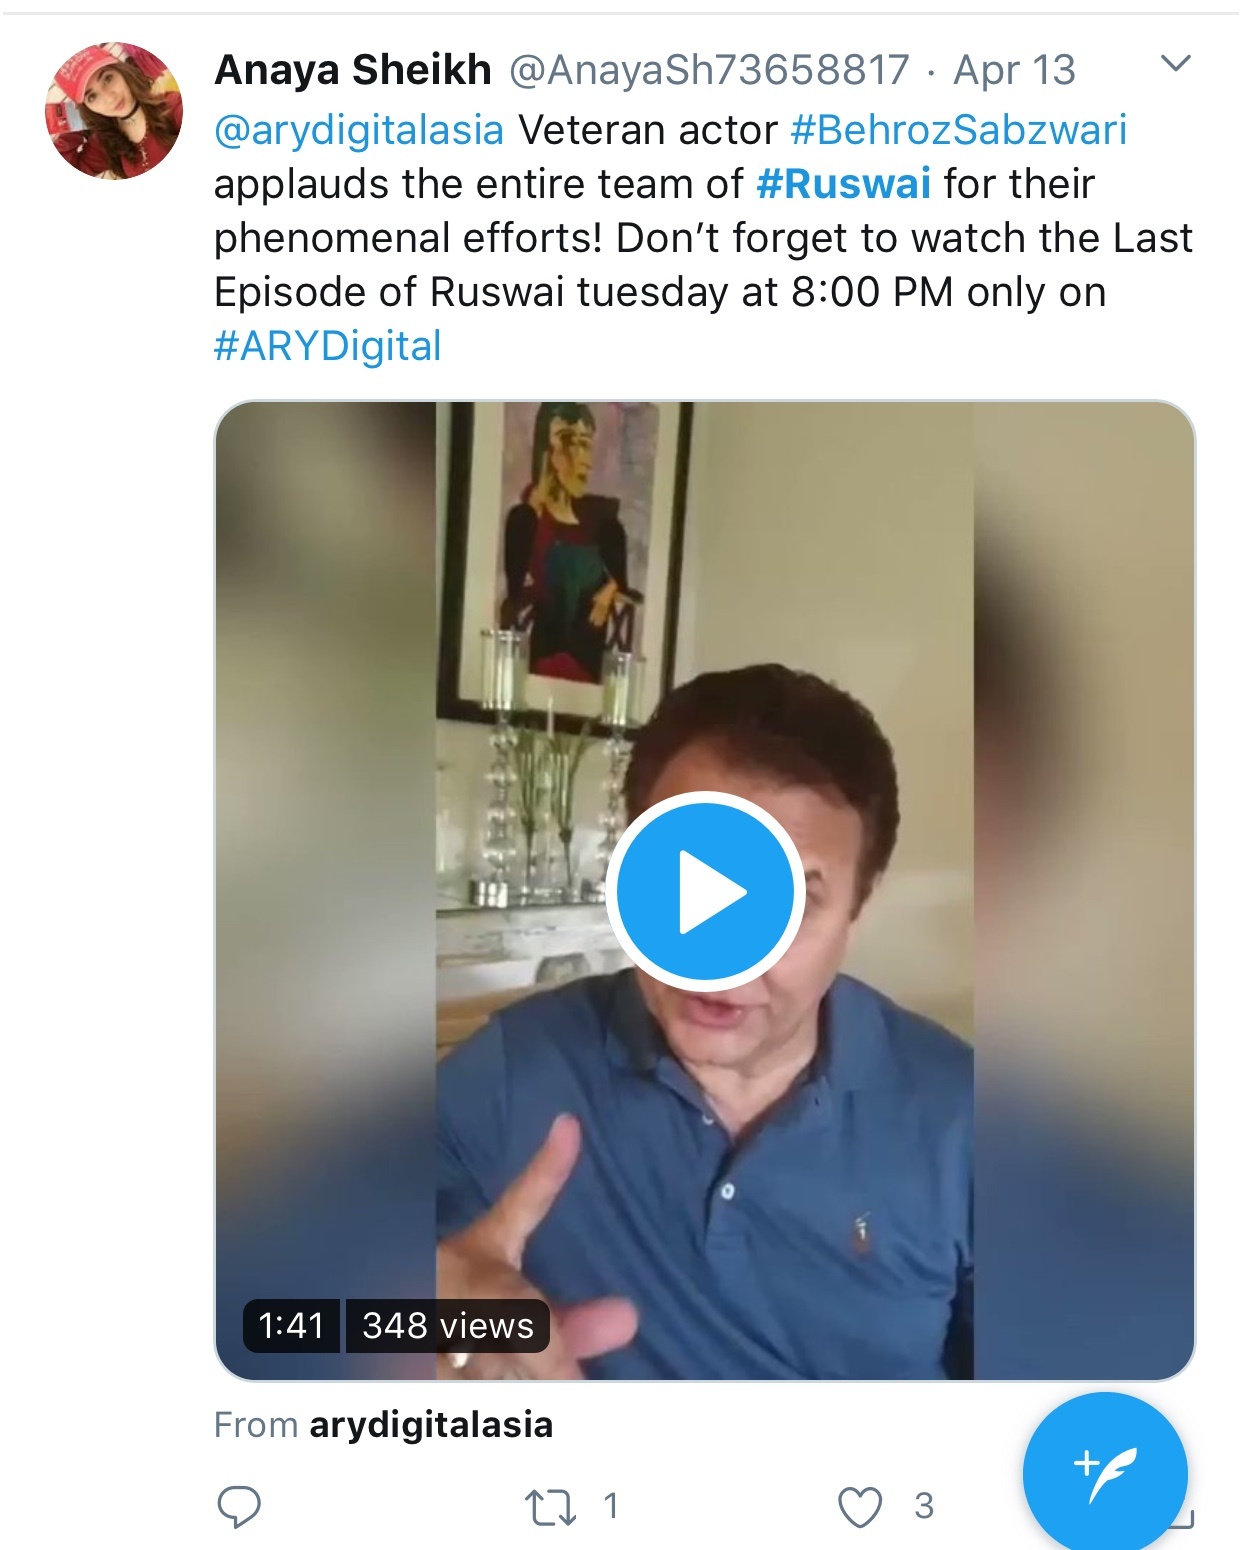Viewport: 1242px width, 1550px height.
Task: Tap the reply speech bubble icon
Action: coord(239,1506)
